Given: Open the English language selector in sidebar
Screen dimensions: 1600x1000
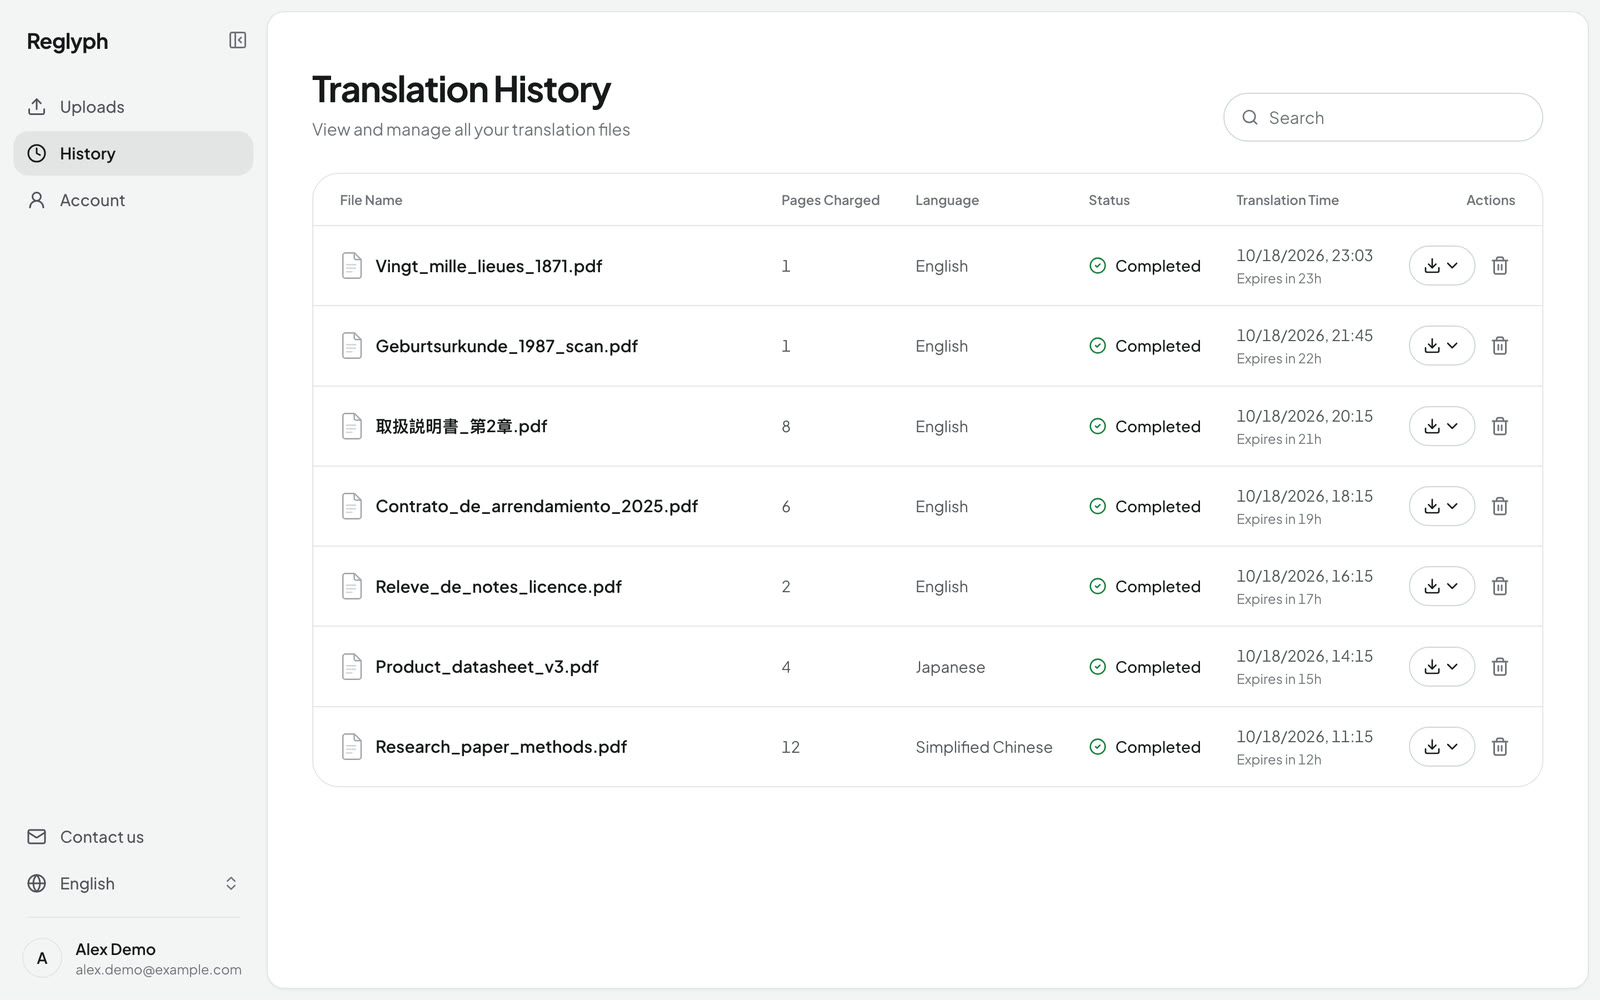Looking at the screenshot, I should [133, 884].
